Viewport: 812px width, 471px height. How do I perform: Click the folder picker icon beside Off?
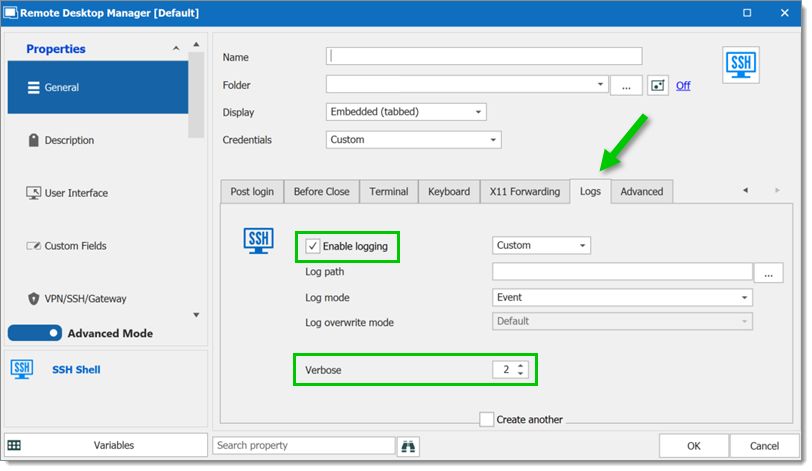point(658,85)
